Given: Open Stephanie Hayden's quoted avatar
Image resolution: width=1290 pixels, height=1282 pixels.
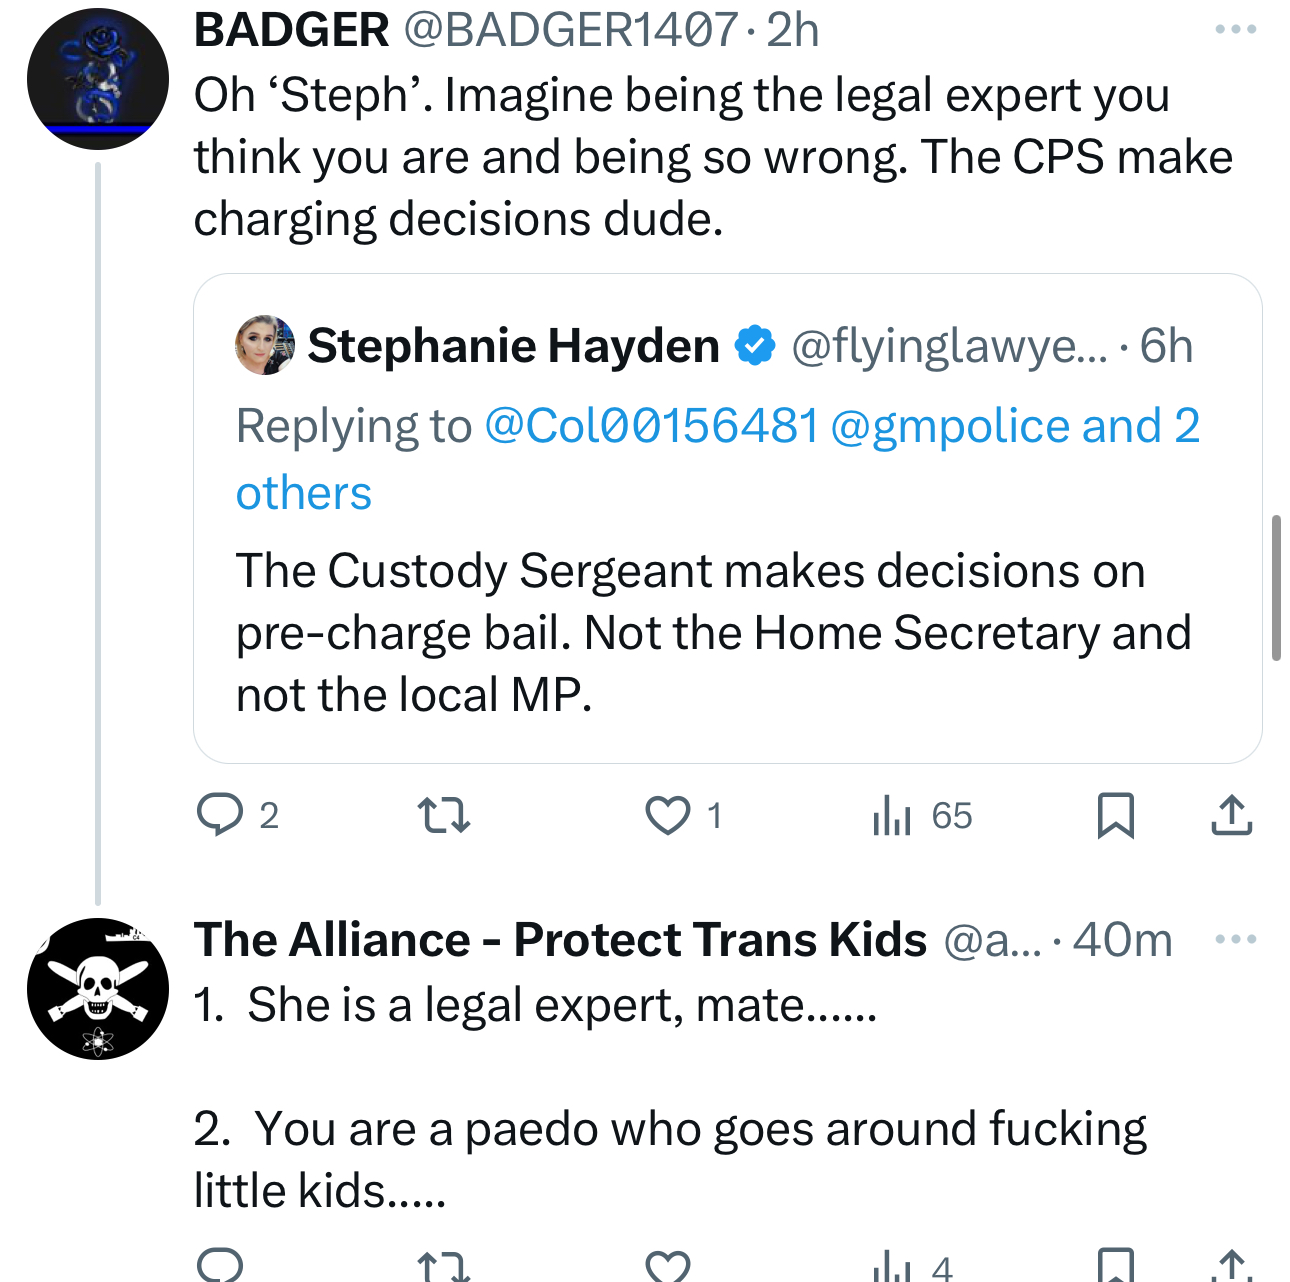Looking at the screenshot, I should tap(265, 345).
